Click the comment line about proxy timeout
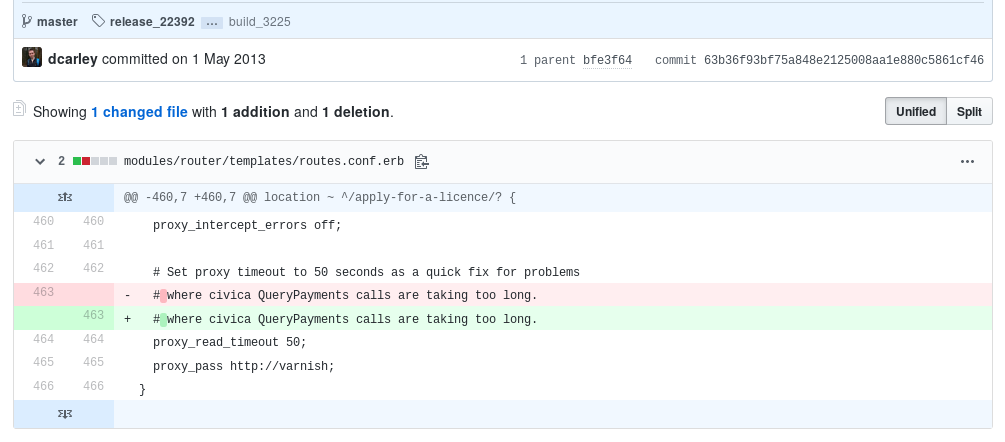The width and height of the screenshot is (1005, 442). (366, 272)
